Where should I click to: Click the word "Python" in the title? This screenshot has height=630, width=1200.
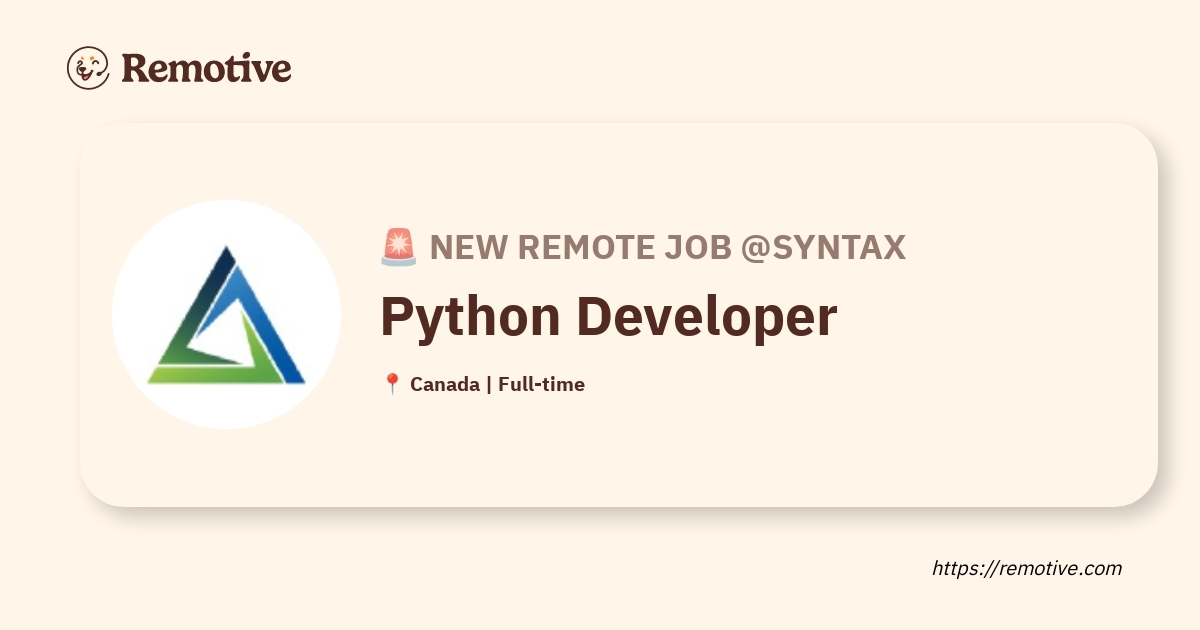click(470, 316)
